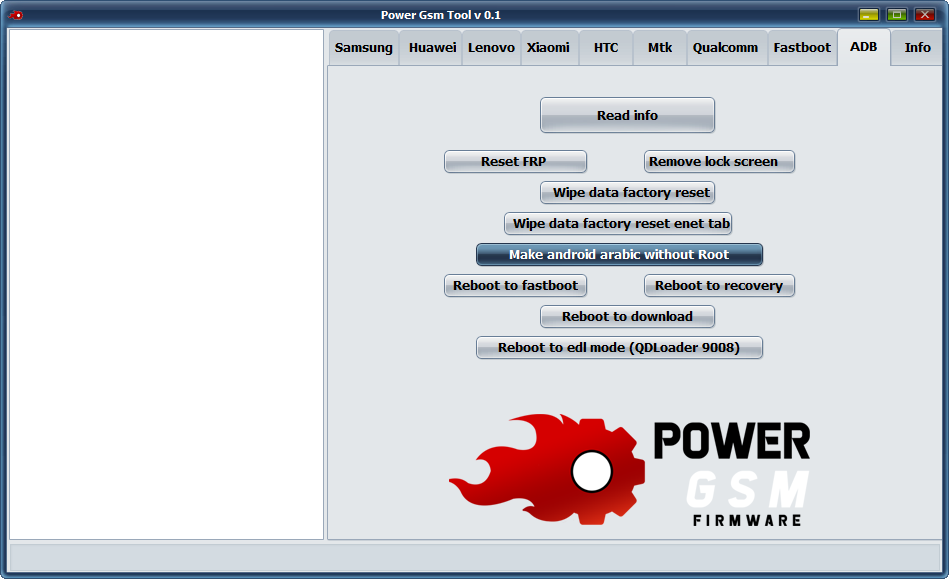Image resolution: width=949 pixels, height=579 pixels.
Task: Click Reboot to fastboot
Action: 515,285
